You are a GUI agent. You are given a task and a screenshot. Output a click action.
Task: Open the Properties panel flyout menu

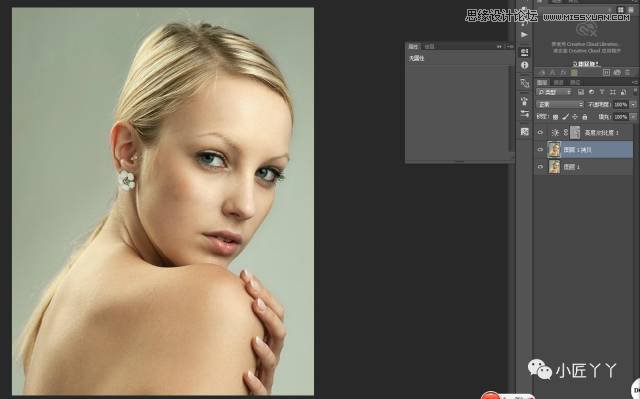[x=510, y=47]
